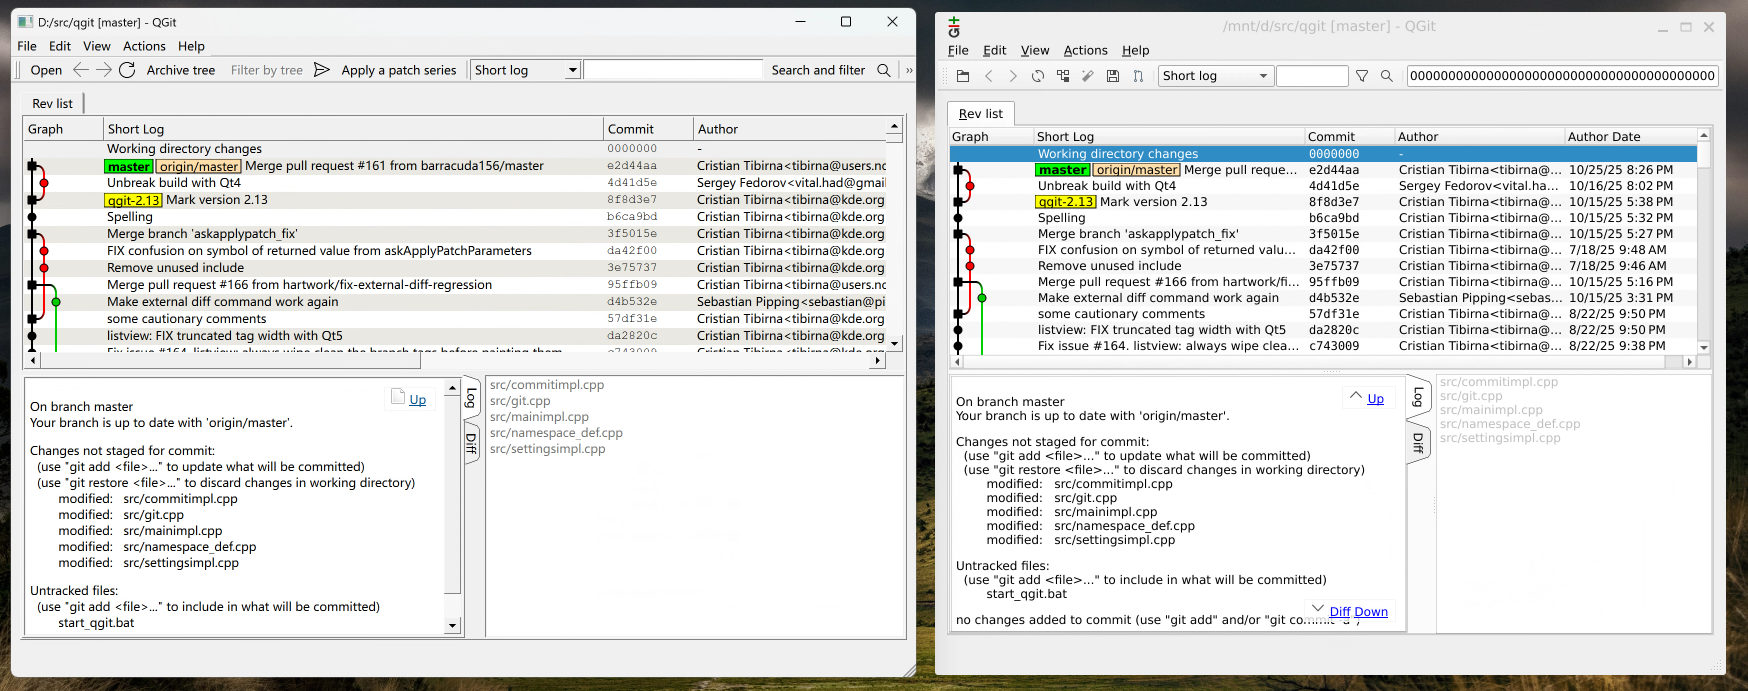The width and height of the screenshot is (1748, 691).
Task: Toggle the funnel filter icon in right window
Action: point(1362,76)
